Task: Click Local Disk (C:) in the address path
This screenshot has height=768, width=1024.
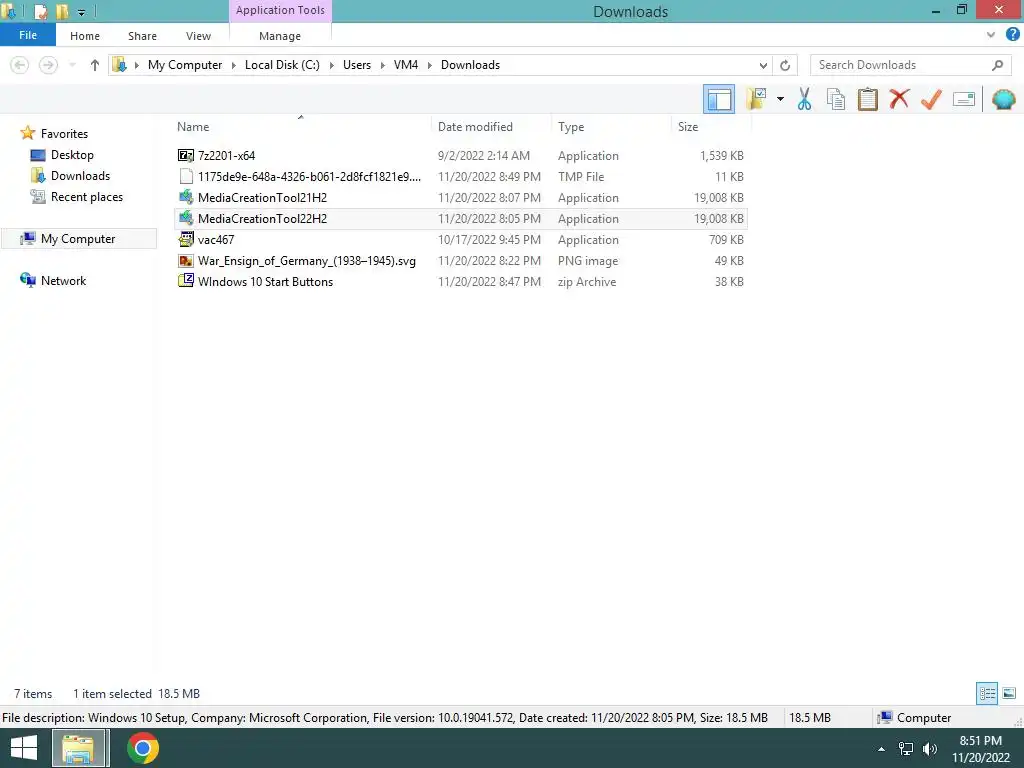Action: click(282, 65)
